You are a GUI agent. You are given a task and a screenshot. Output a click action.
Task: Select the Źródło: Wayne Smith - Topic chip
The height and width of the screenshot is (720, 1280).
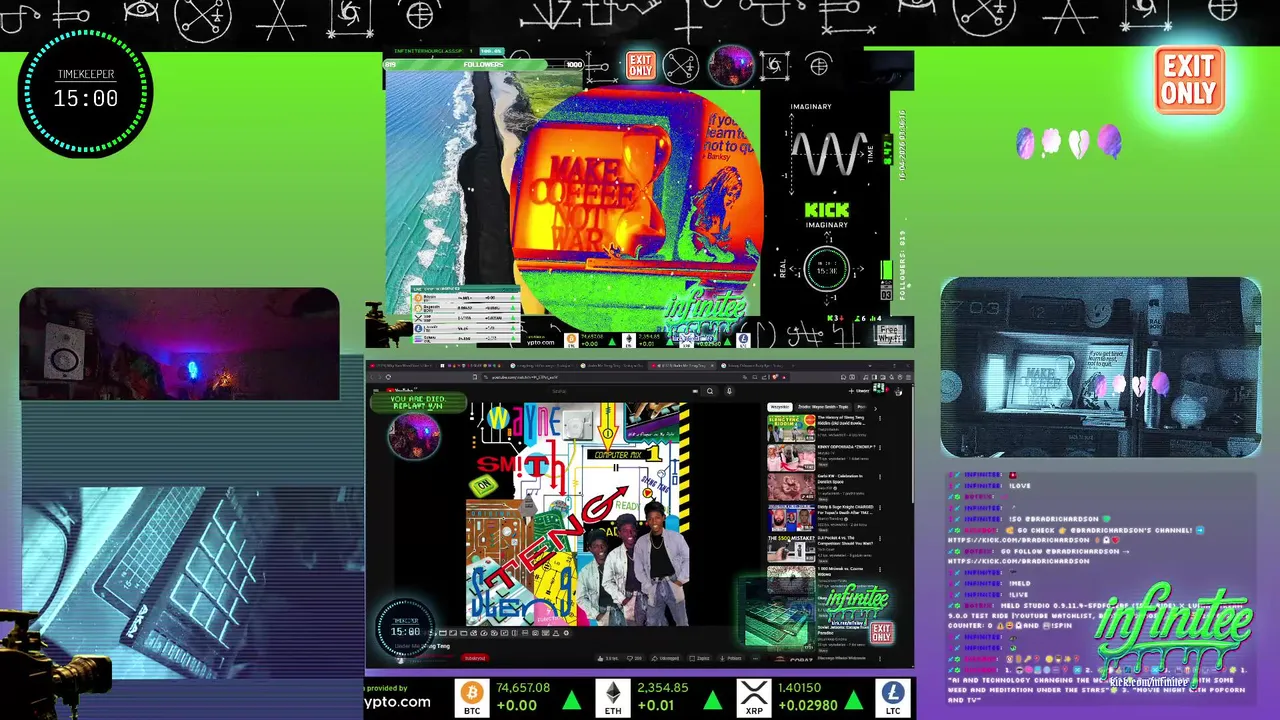point(822,407)
